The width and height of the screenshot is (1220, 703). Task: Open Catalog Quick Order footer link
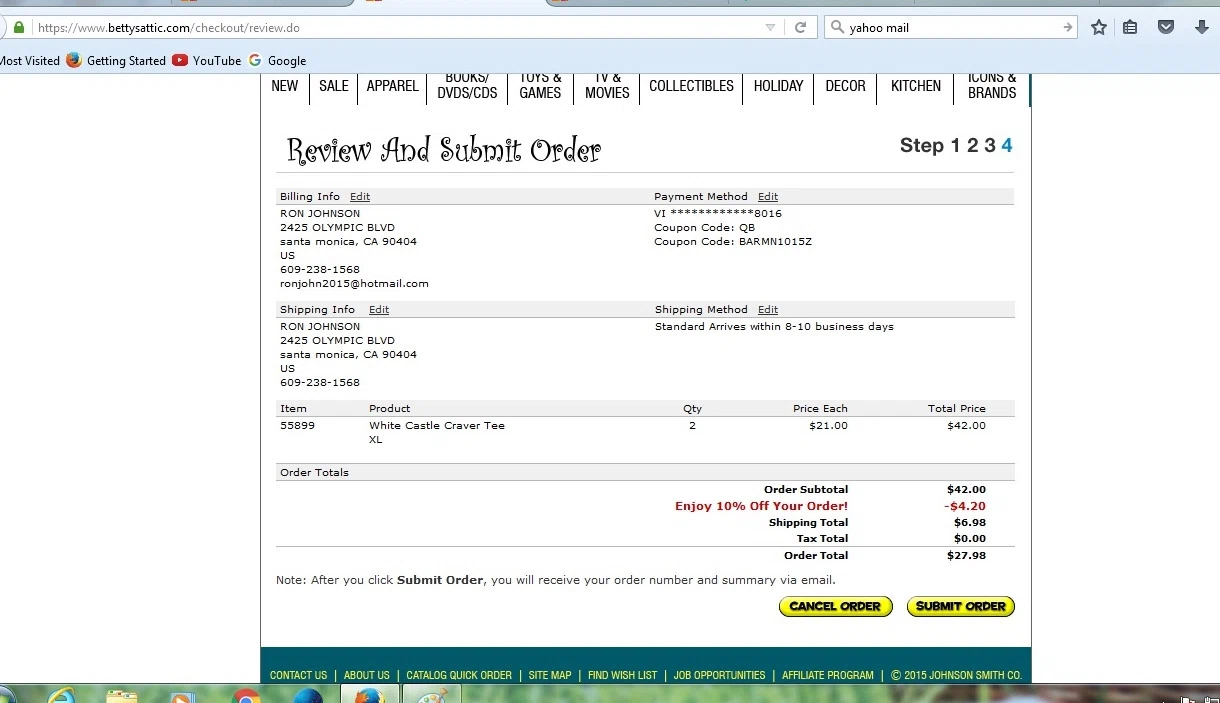[x=459, y=676]
